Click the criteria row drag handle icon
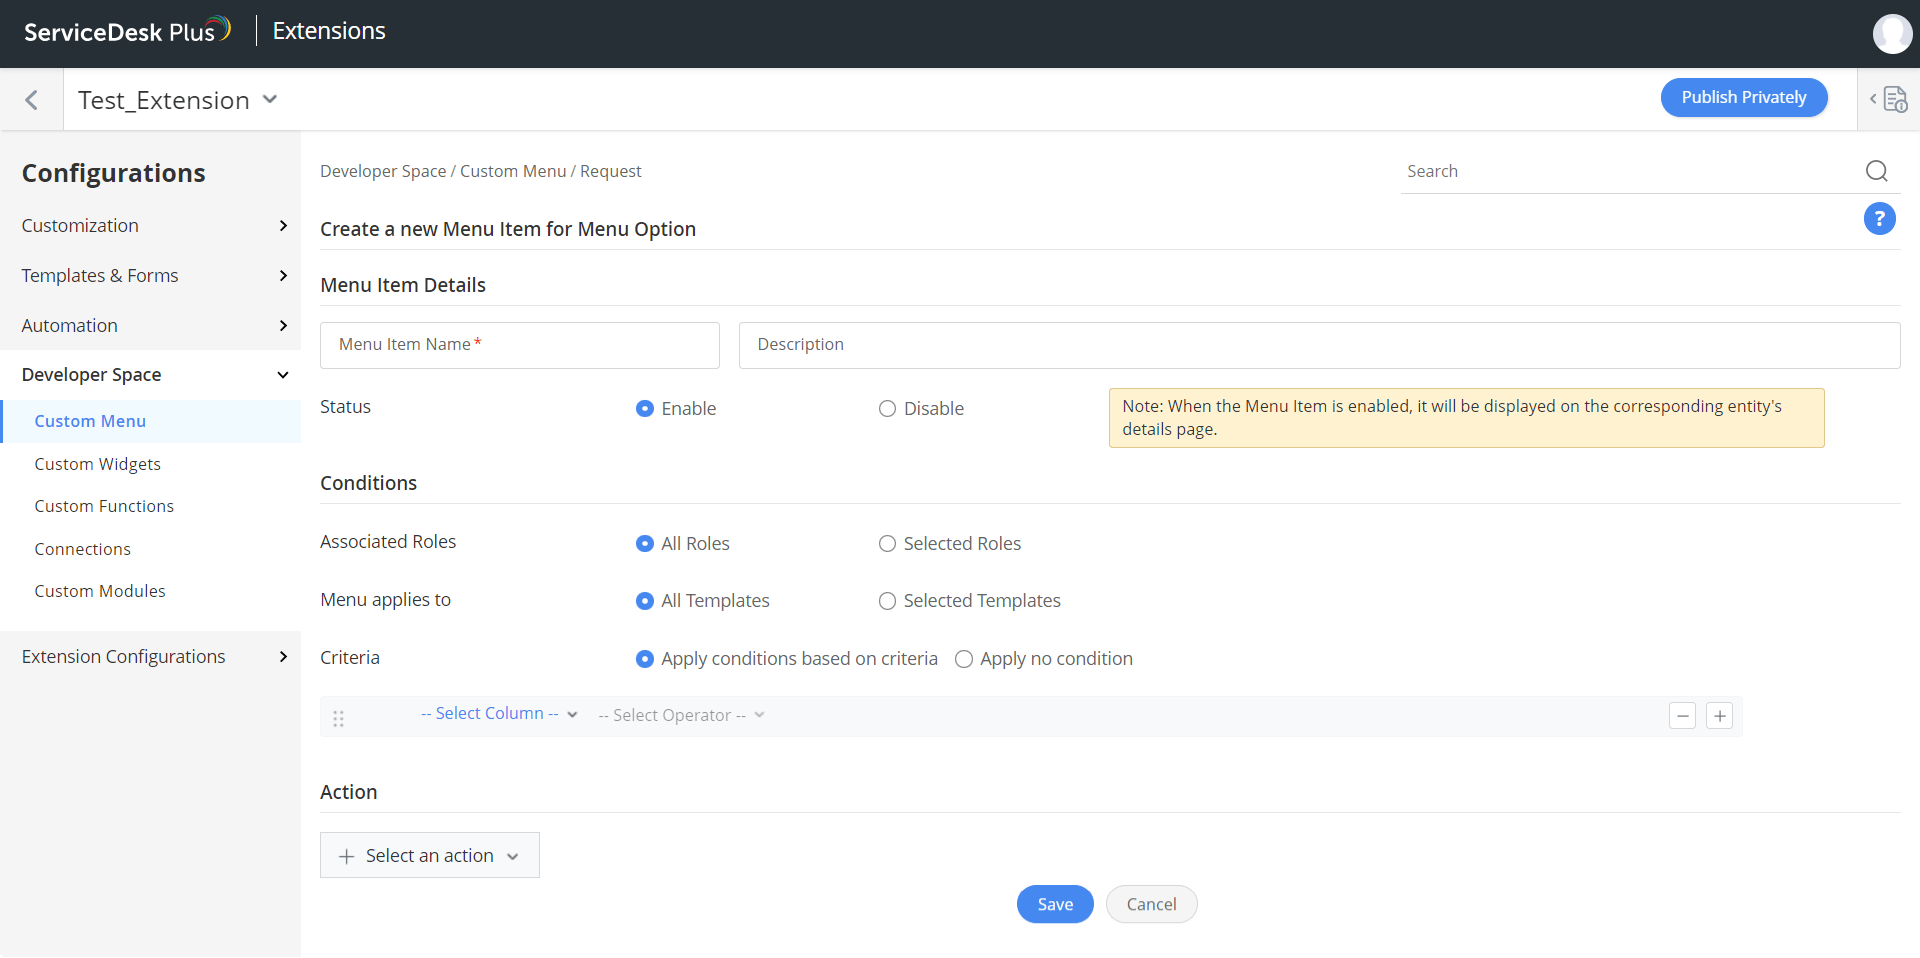The height and width of the screenshot is (958, 1920). click(x=338, y=717)
